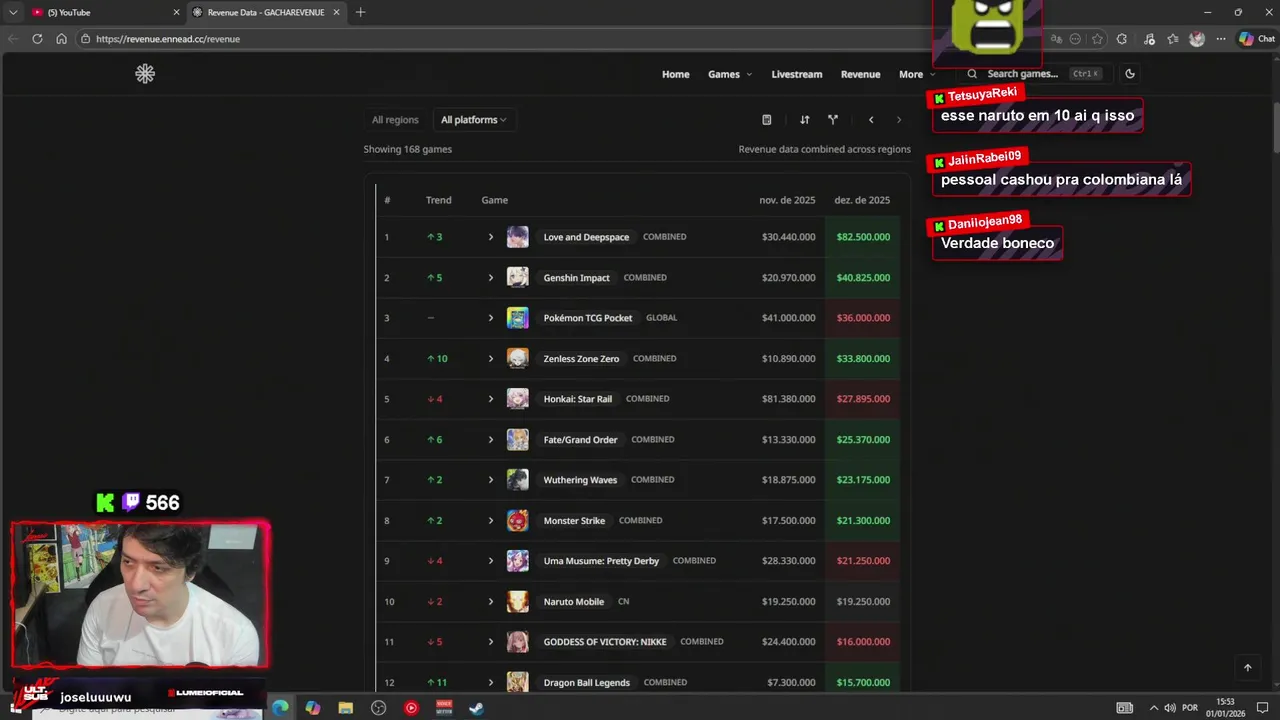Open Steam from the taskbar
This screenshot has height=720, width=1280.
click(x=477, y=708)
